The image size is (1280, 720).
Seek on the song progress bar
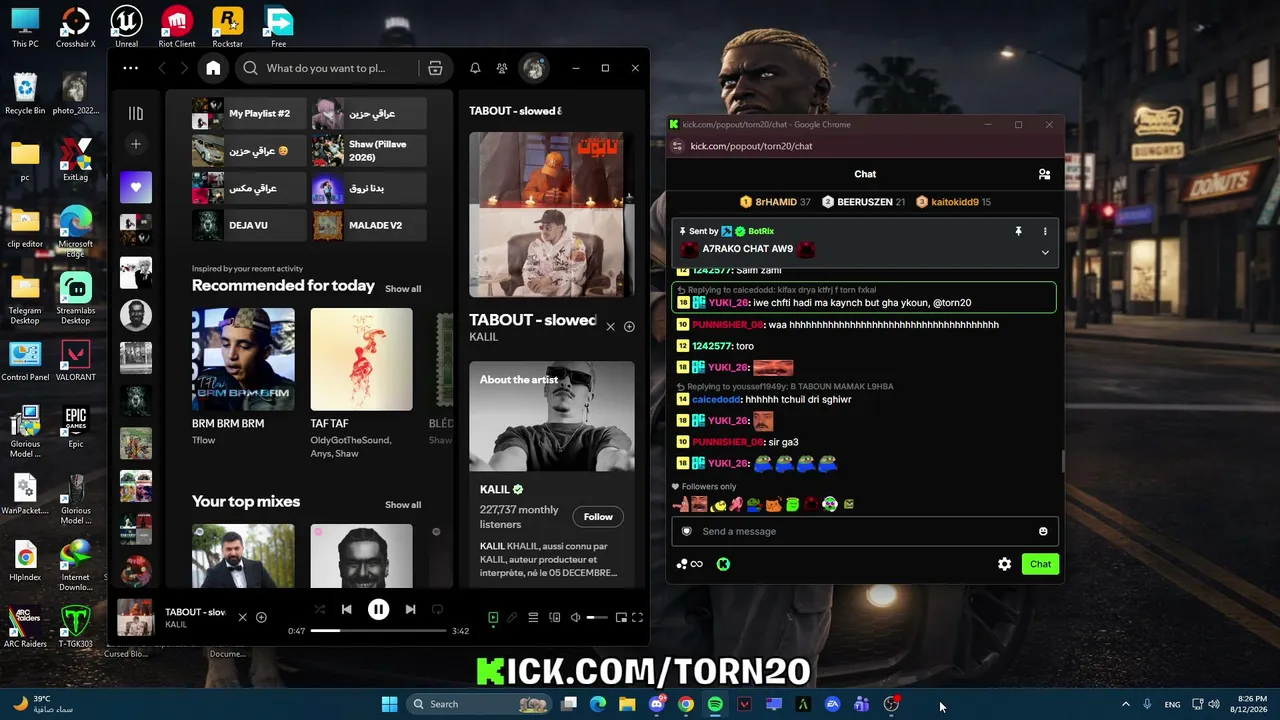click(x=378, y=631)
